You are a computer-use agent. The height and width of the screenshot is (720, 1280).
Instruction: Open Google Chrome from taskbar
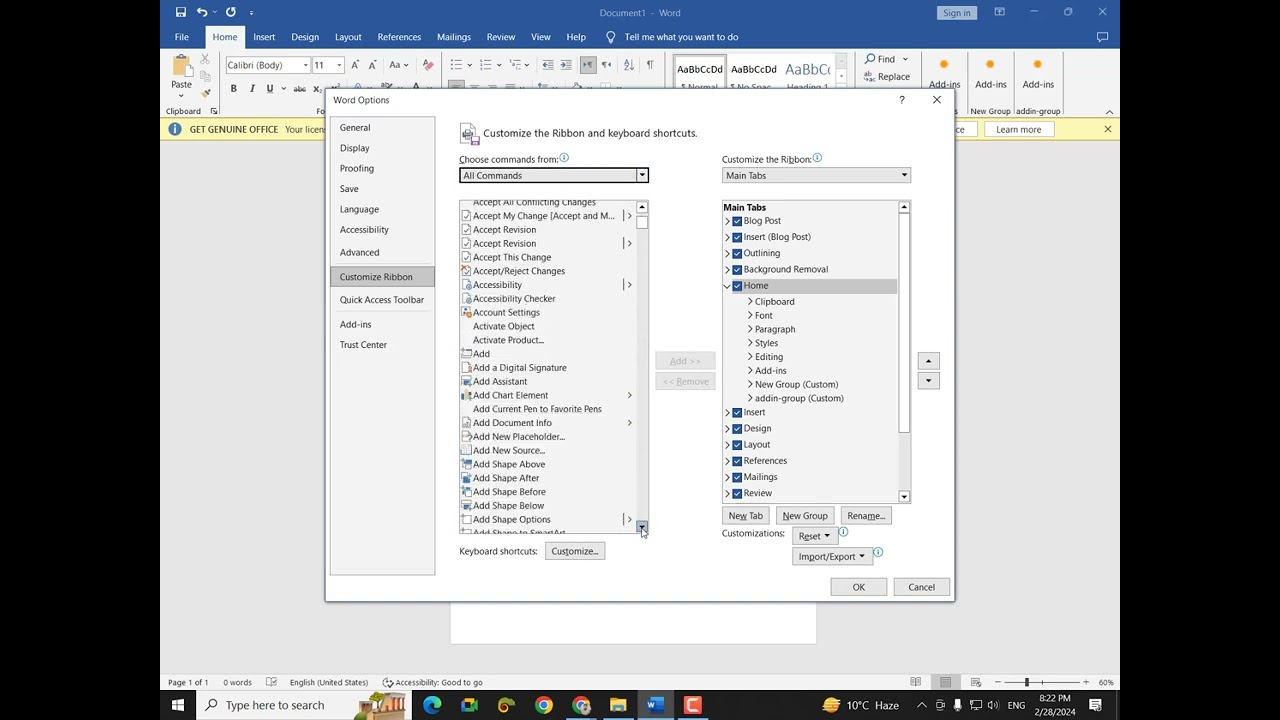[x=543, y=705]
